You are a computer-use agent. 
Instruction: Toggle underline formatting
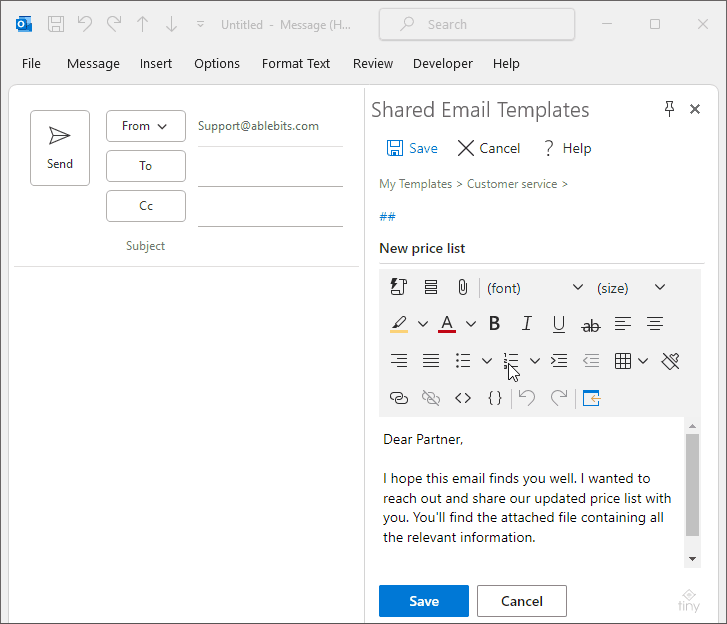coord(559,324)
